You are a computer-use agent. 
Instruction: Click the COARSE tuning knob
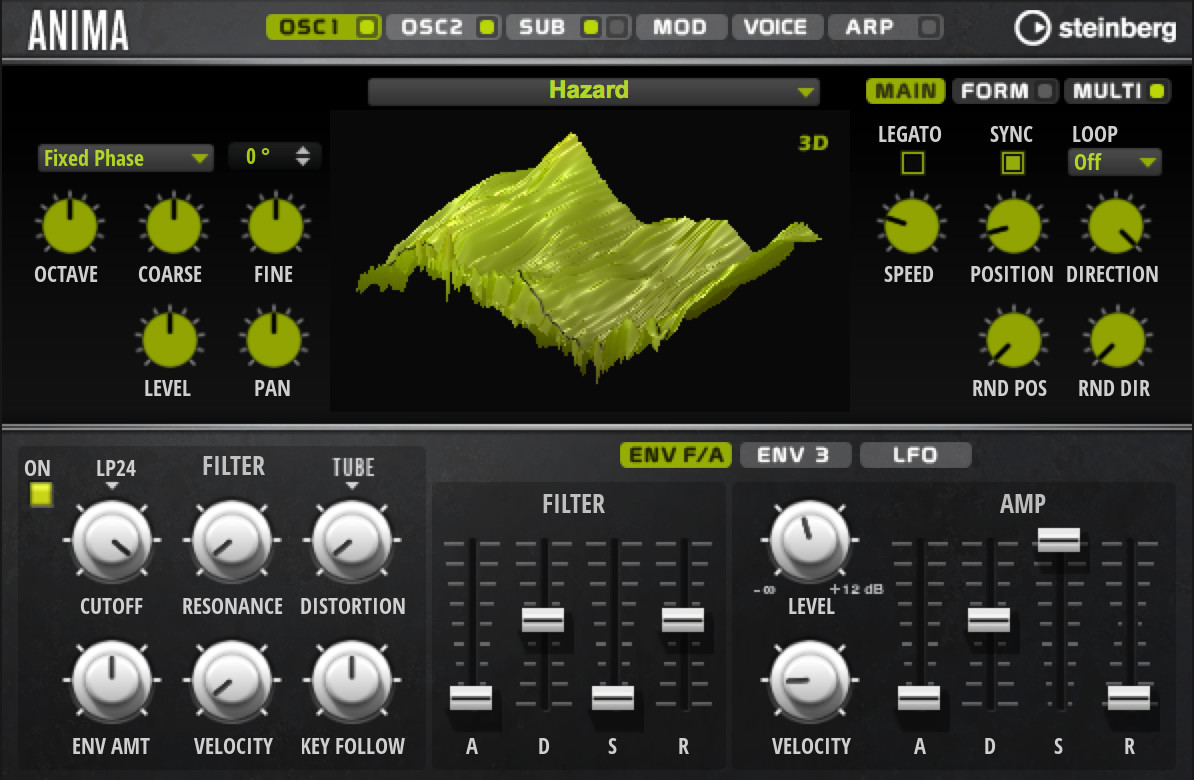pos(173,225)
